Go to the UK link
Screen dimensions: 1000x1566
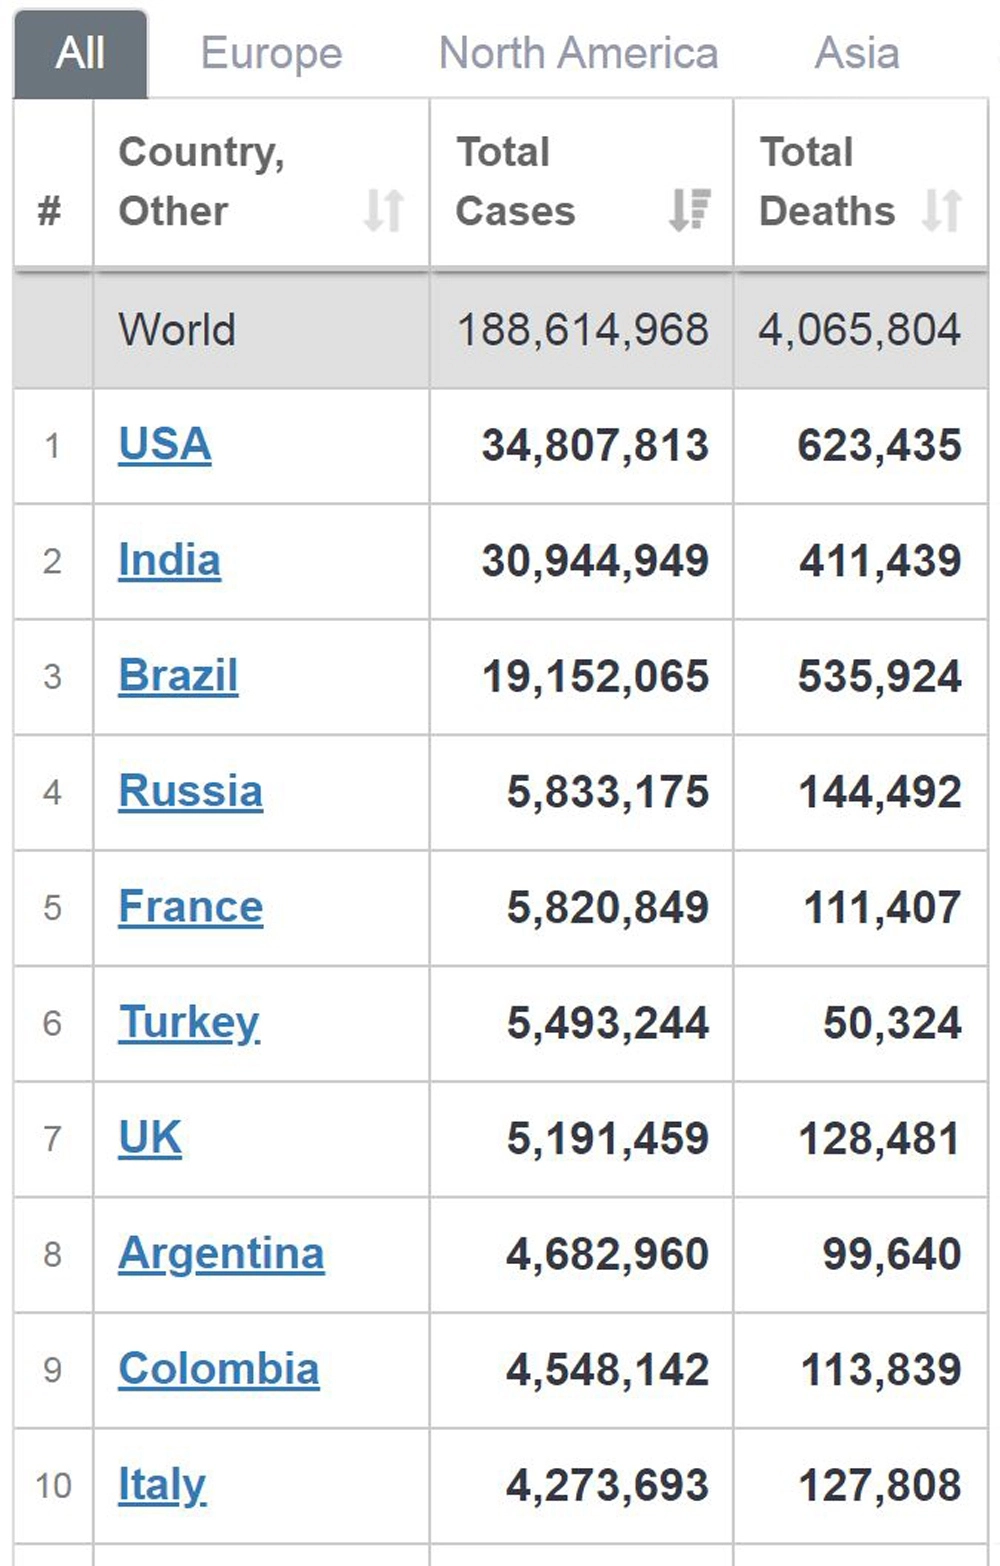pyautogui.click(x=150, y=1138)
